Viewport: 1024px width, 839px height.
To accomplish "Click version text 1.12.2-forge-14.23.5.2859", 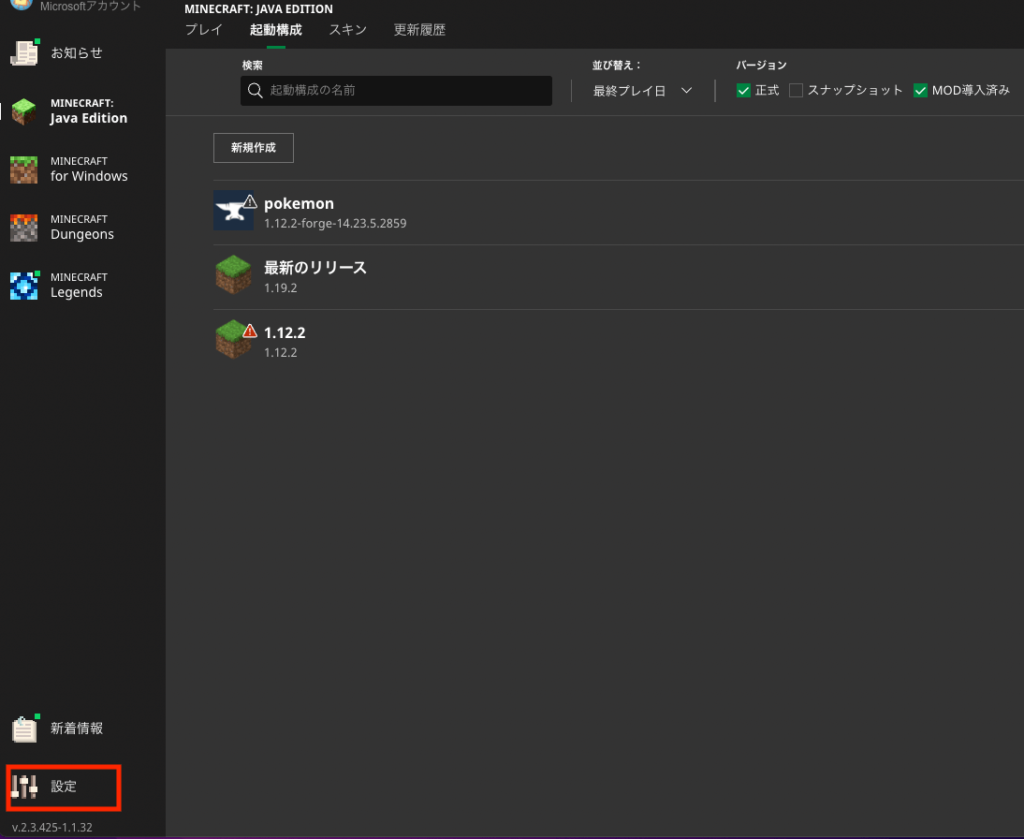I will tap(335, 223).
